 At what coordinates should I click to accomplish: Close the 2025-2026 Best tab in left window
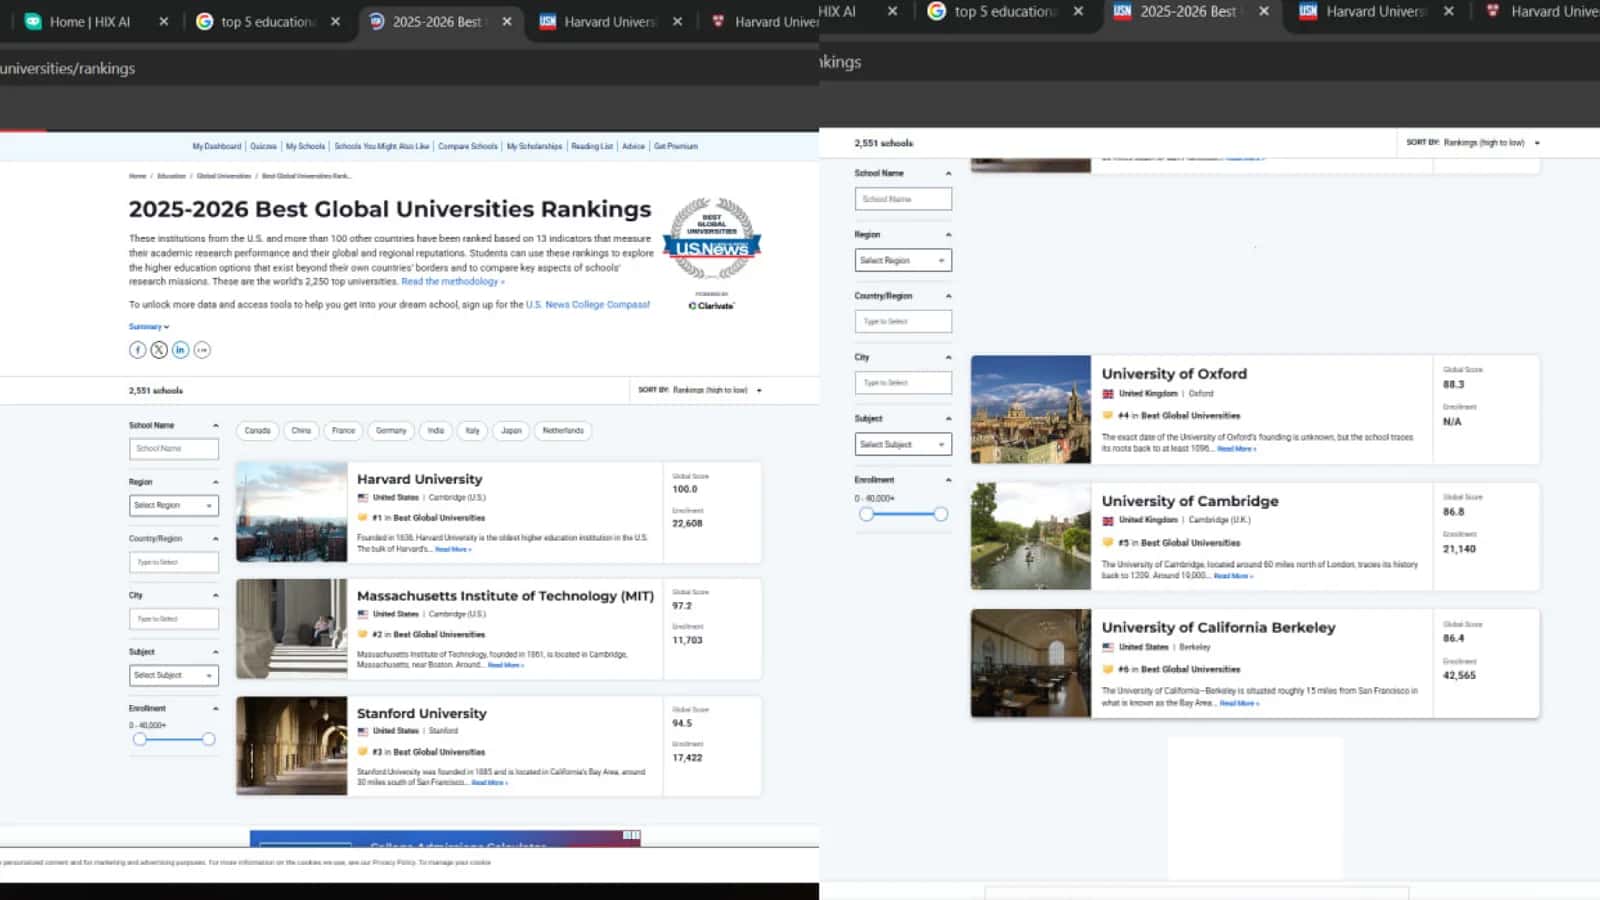[507, 21]
